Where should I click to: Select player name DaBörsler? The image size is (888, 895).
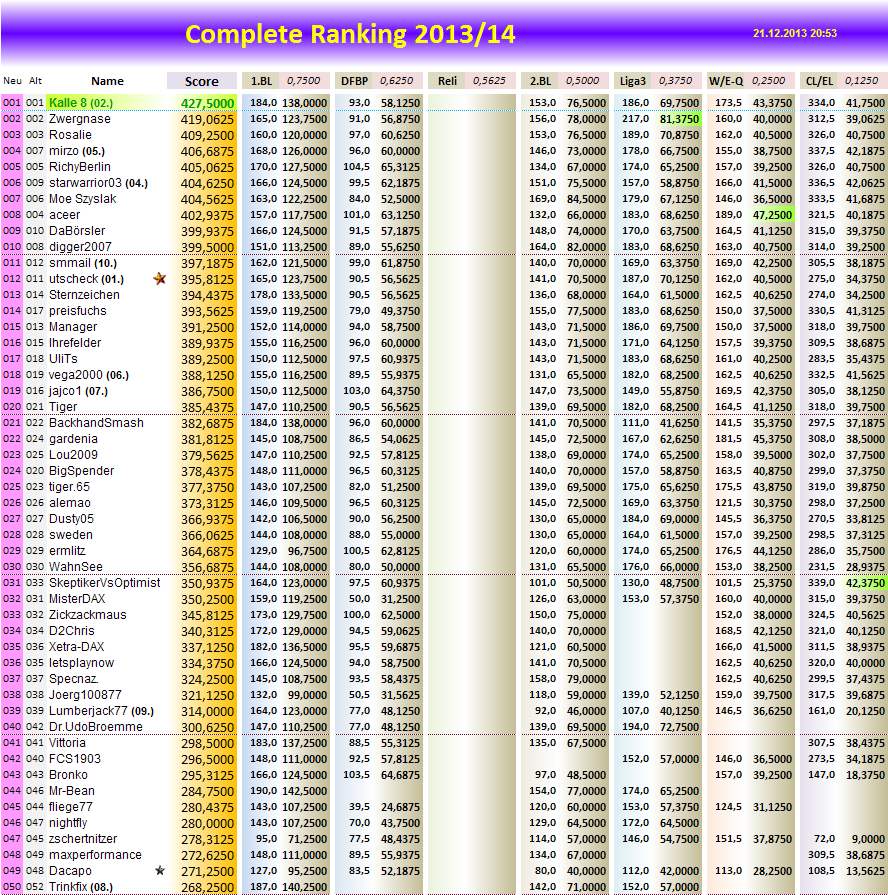tap(77, 231)
